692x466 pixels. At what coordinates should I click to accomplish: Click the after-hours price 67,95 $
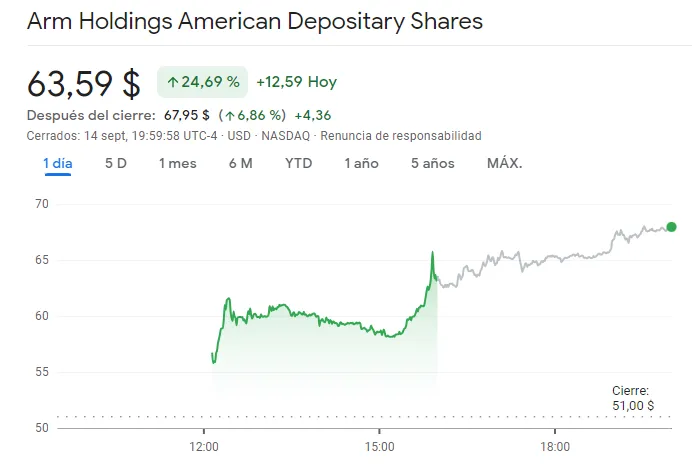point(185,115)
